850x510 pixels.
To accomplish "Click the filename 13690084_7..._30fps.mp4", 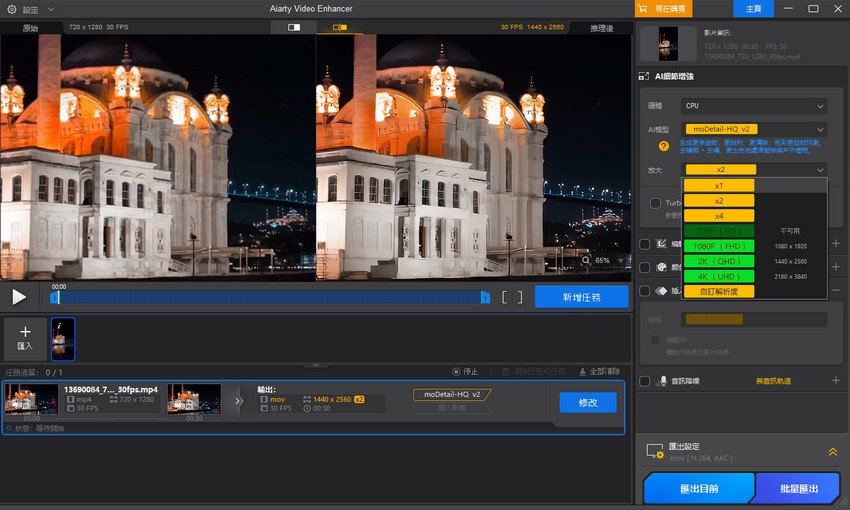I will (111, 389).
